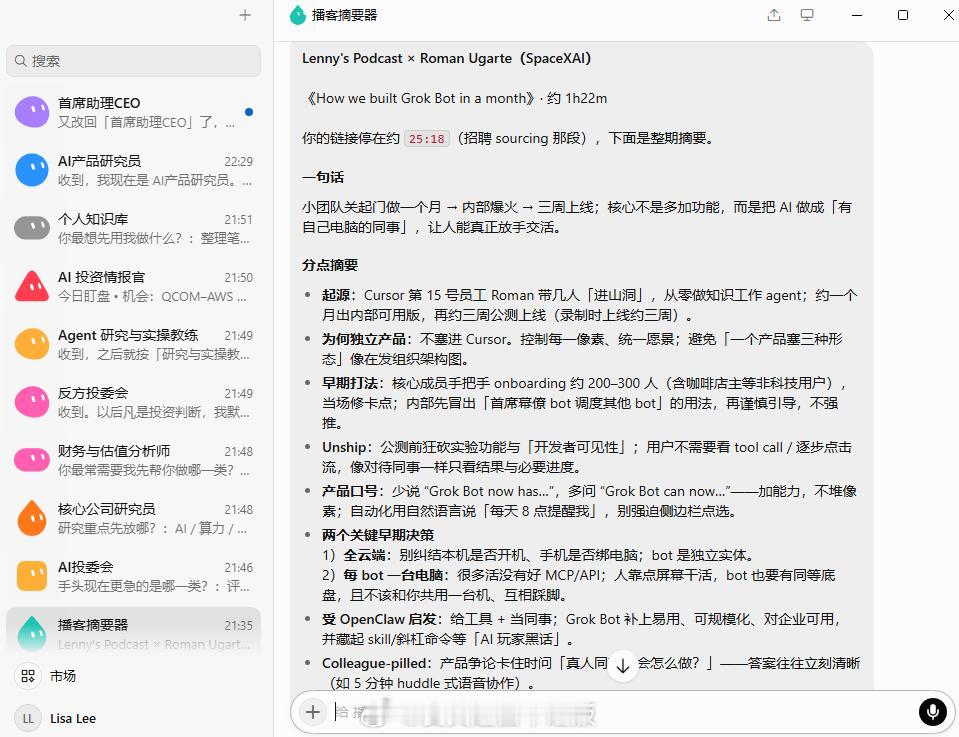
Task: Click the blue avatar of AI产品研究员
Action: [x=32, y=170]
